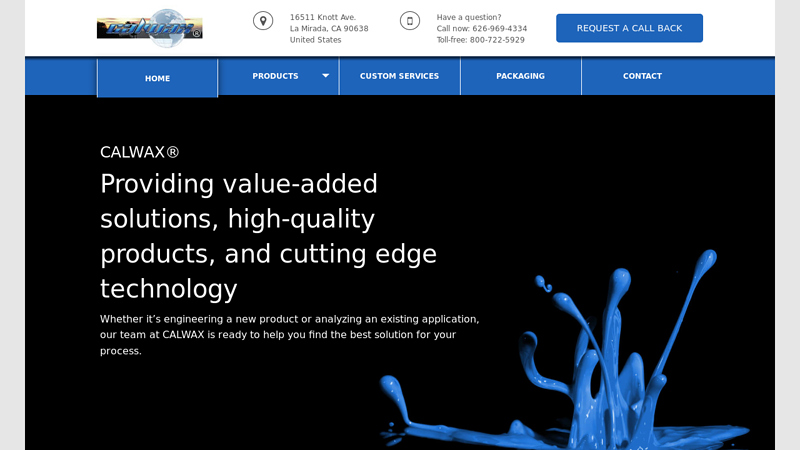Click the hero paragraph about engineering products
The image size is (800, 450).
[x=289, y=335]
